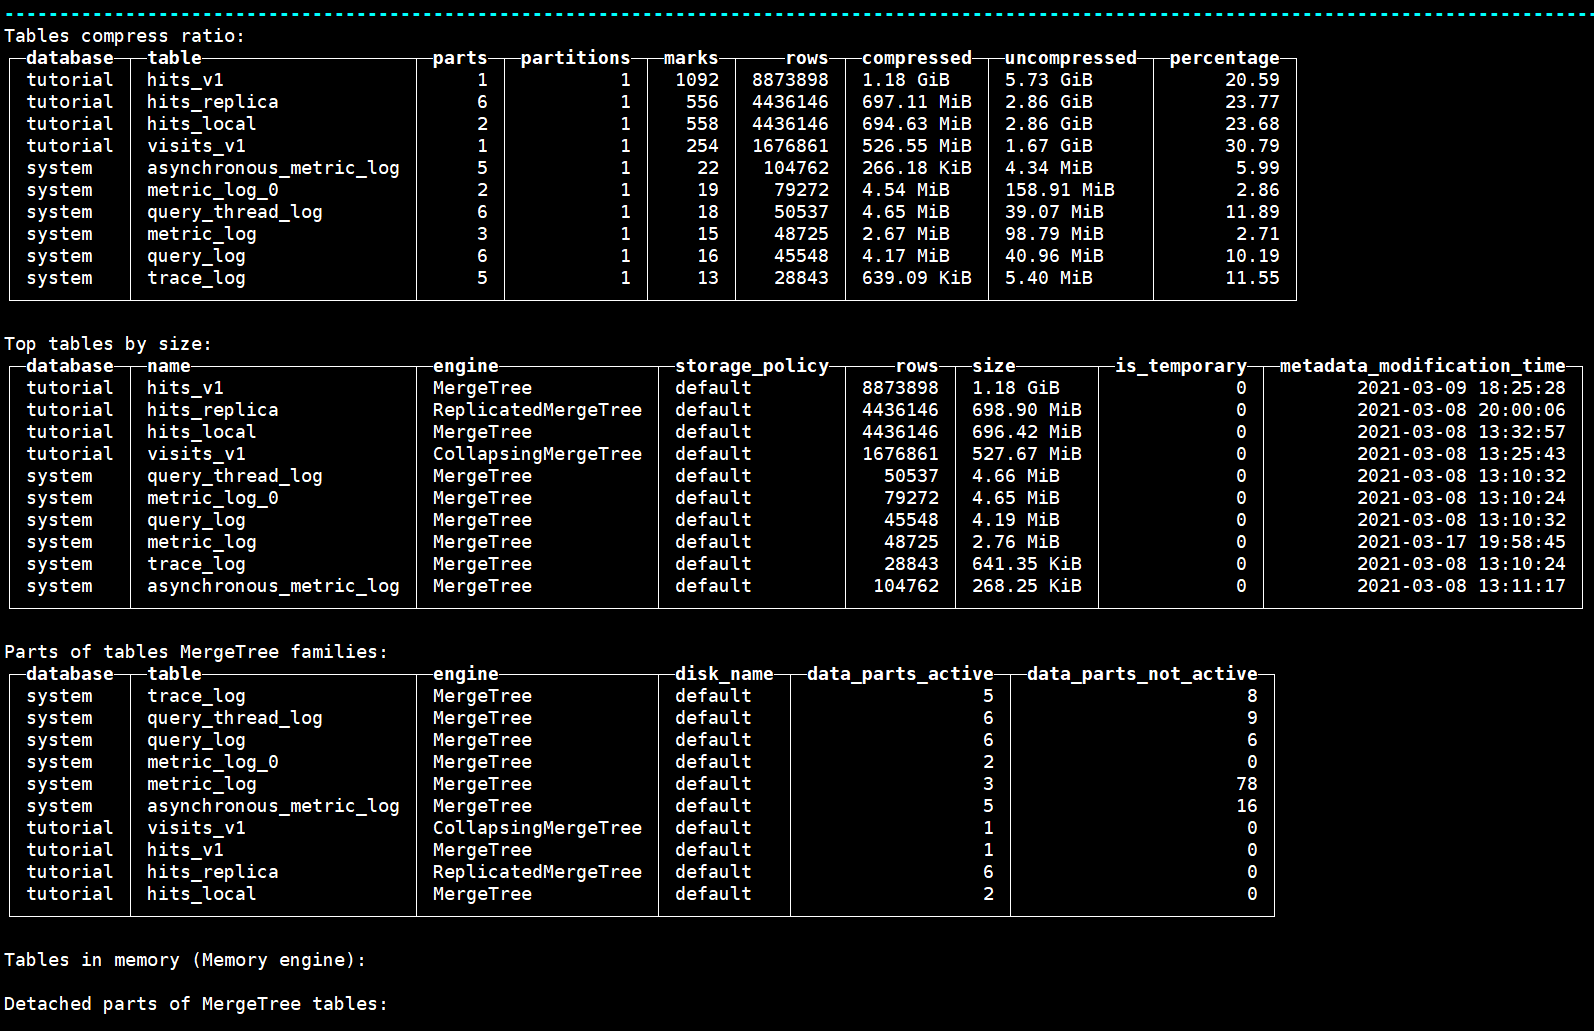
Task: Click the 'partitions' column header
Action: point(575,58)
